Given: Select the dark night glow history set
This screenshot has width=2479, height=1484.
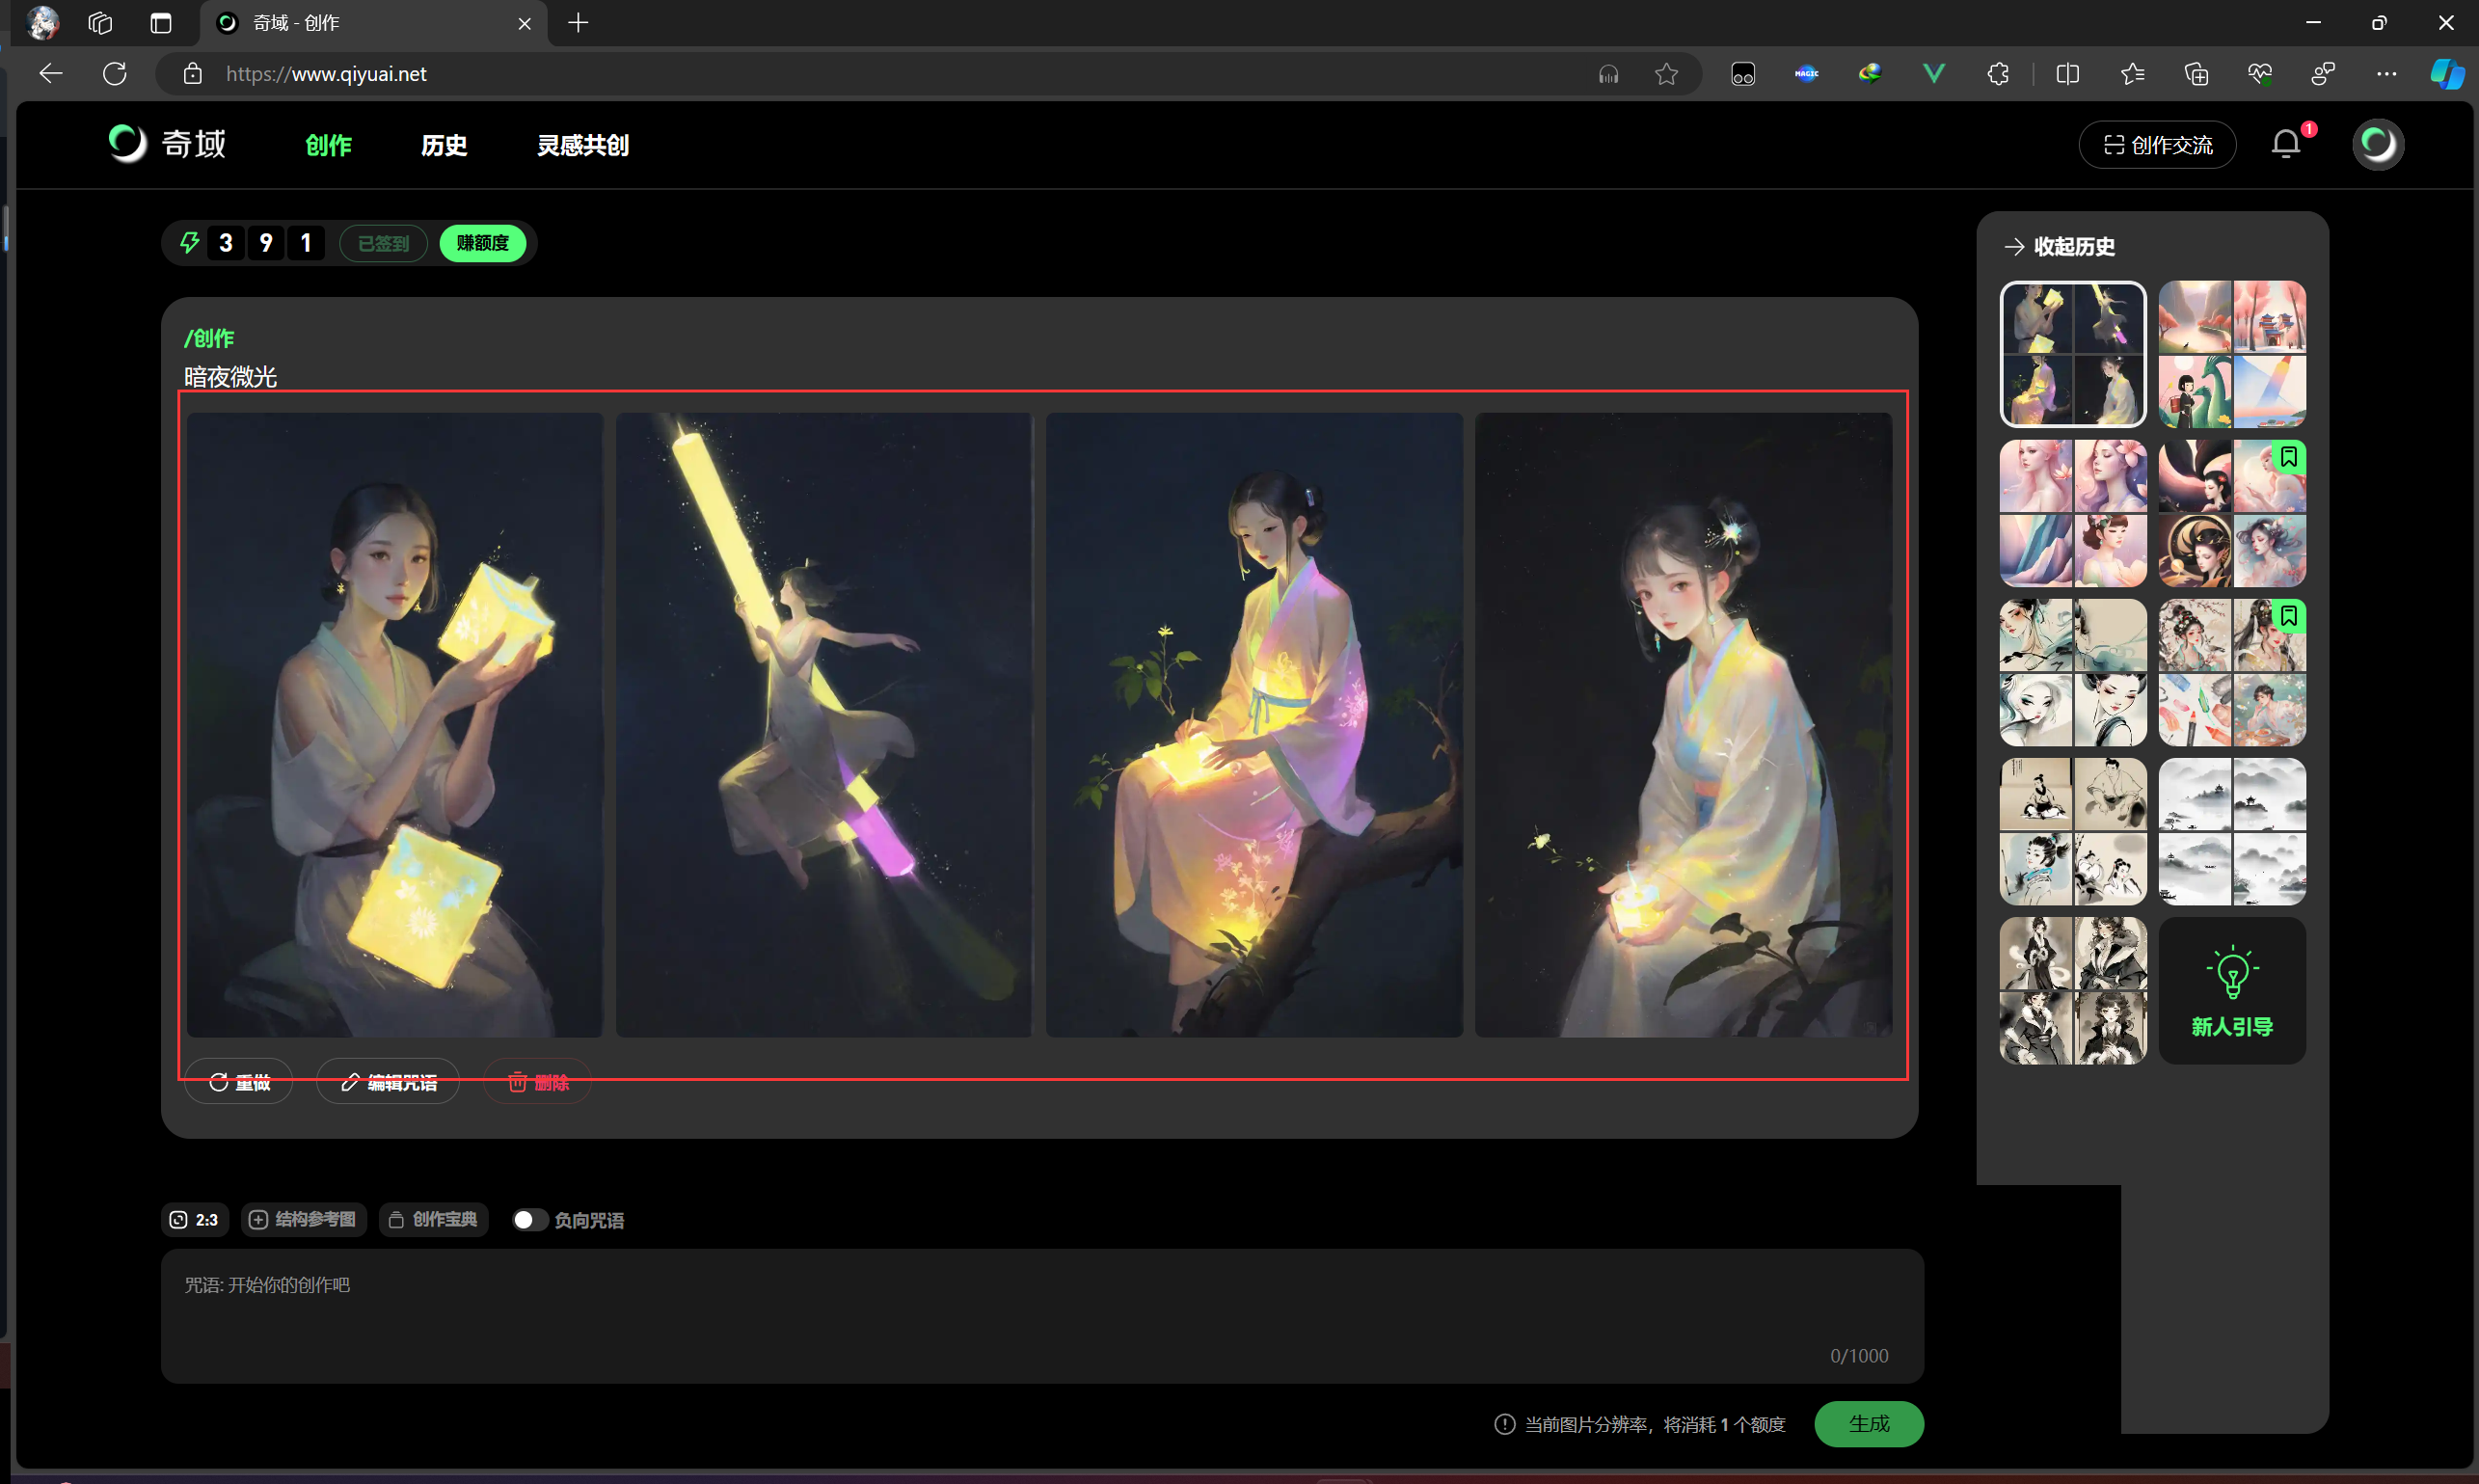Looking at the screenshot, I should (x=2073, y=354).
